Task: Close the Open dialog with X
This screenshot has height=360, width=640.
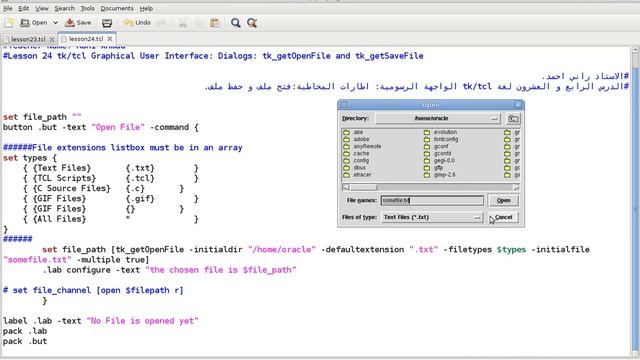Action: [x=518, y=105]
